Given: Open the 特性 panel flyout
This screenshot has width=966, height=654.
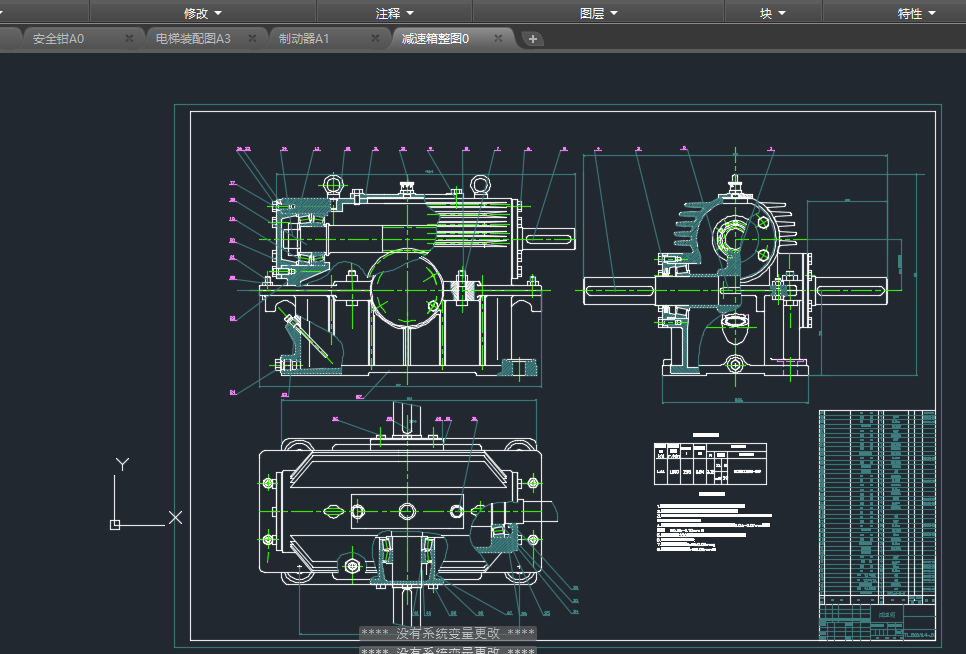Looking at the screenshot, I should click(916, 13).
